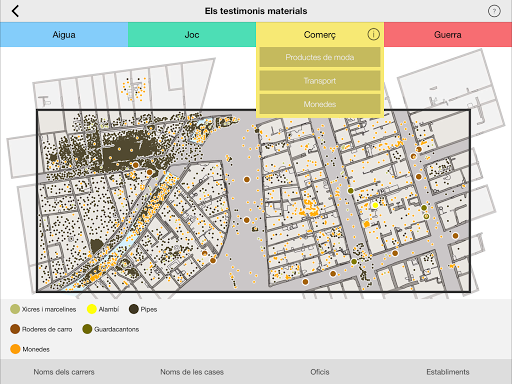Select the Monedes orange legend dot

(15, 349)
